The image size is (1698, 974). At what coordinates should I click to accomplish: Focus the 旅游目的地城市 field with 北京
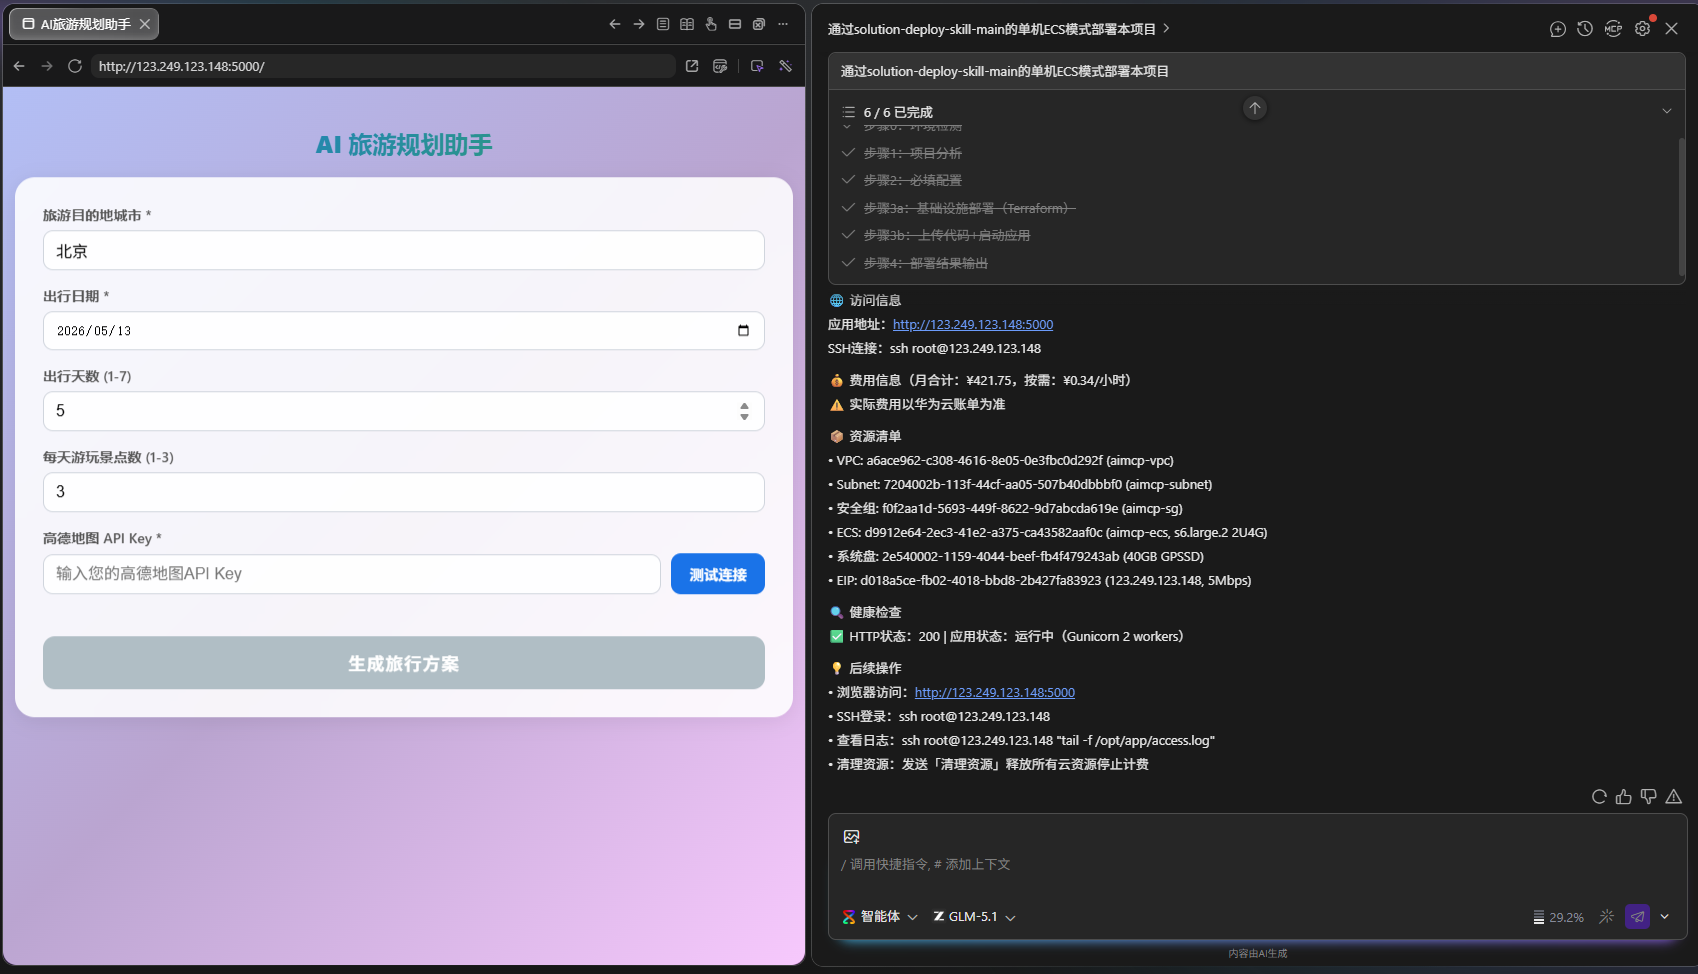point(404,250)
